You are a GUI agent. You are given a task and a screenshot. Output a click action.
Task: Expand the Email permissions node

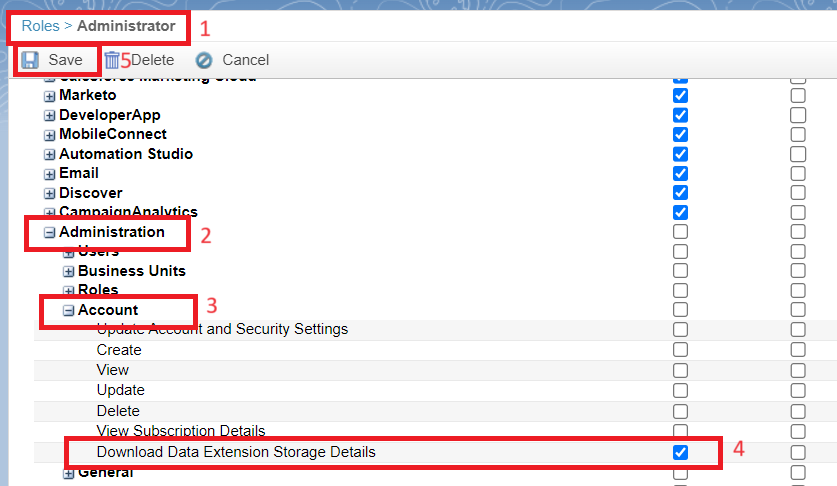tap(50, 174)
